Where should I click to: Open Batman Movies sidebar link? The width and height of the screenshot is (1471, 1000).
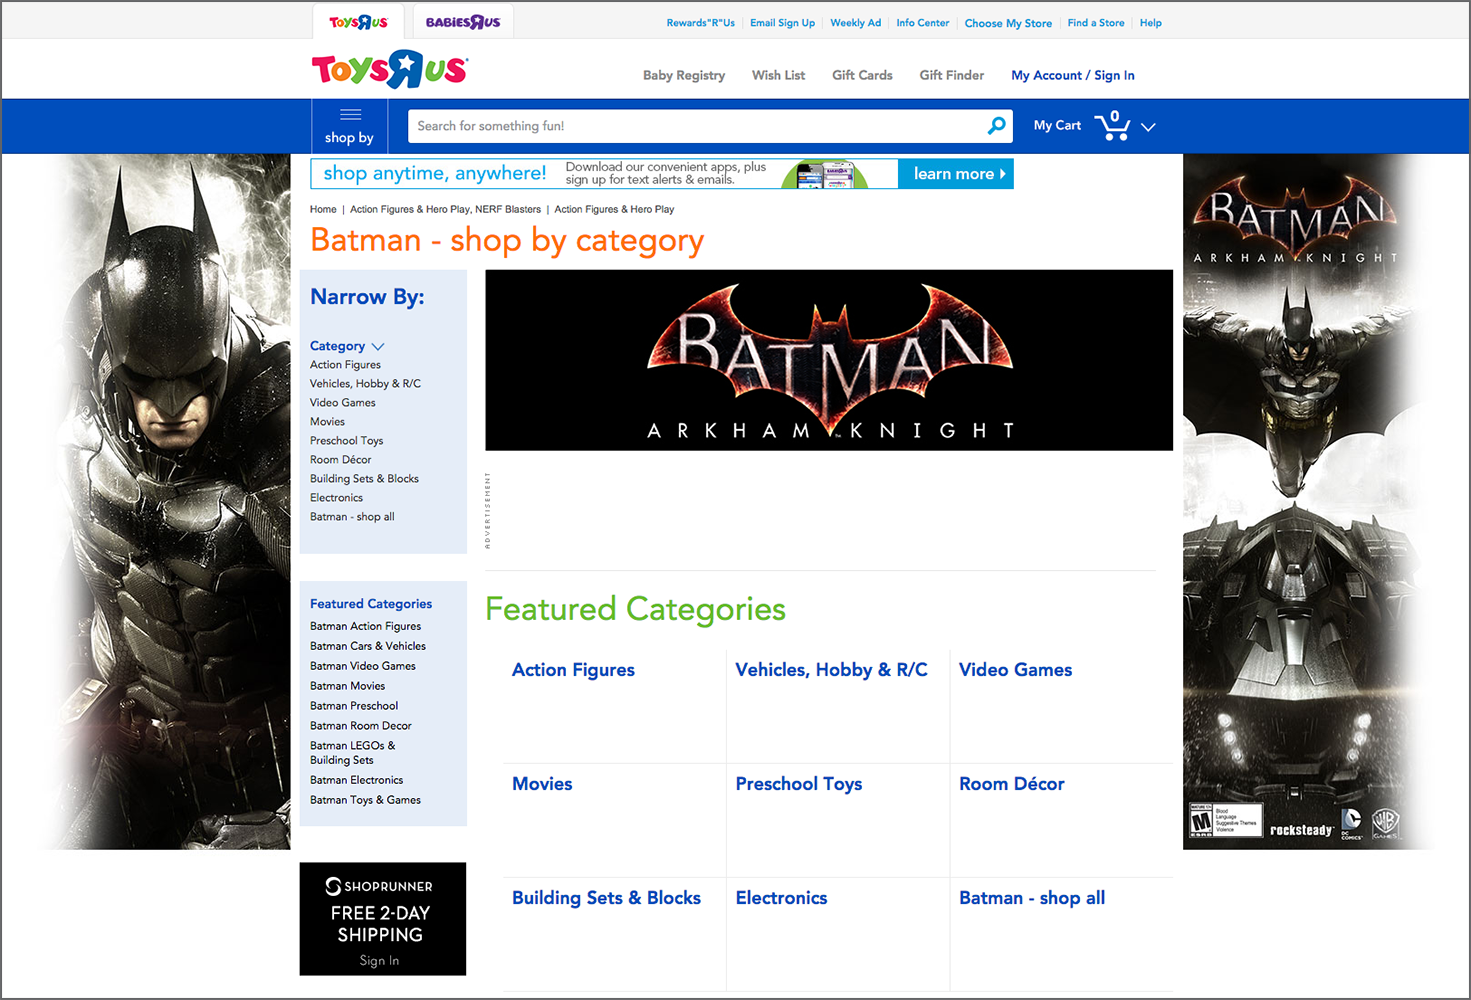(x=347, y=686)
